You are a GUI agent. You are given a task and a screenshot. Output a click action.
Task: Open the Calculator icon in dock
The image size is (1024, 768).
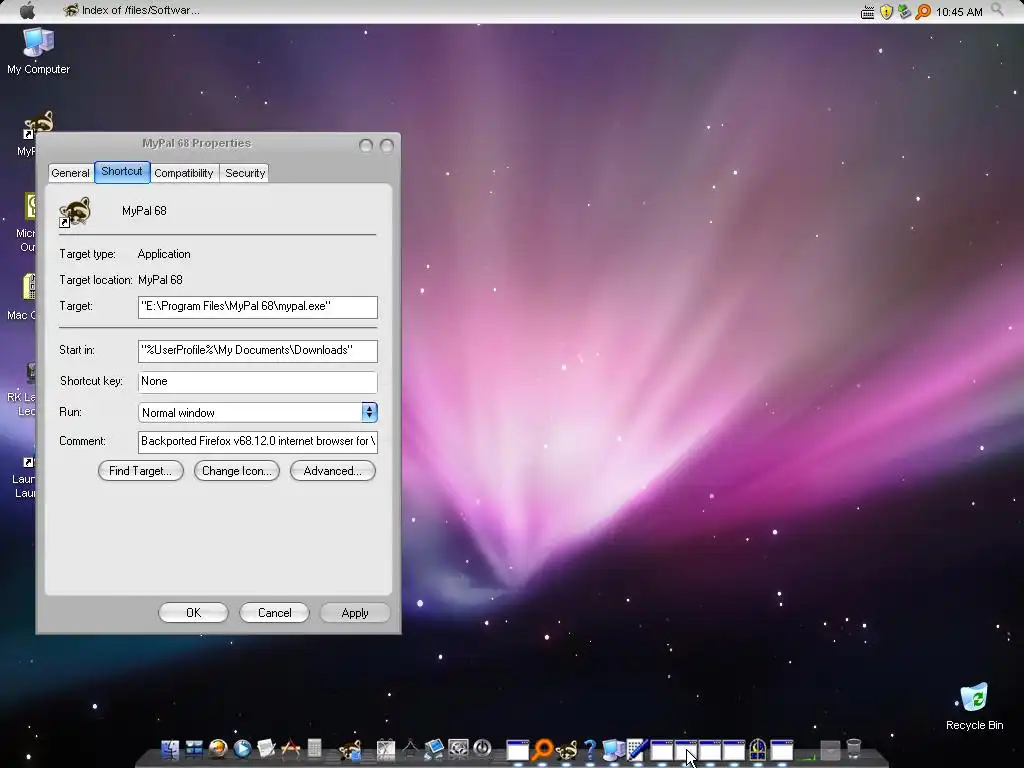315,749
